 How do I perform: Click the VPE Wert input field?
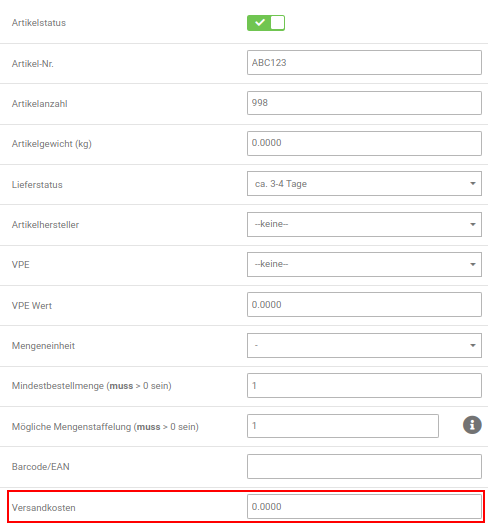click(x=364, y=305)
